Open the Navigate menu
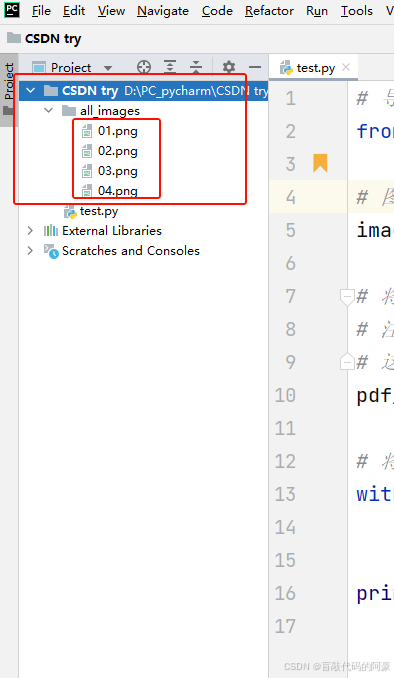Image resolution: width=394 pixels, height=678 pixels. 163,10
